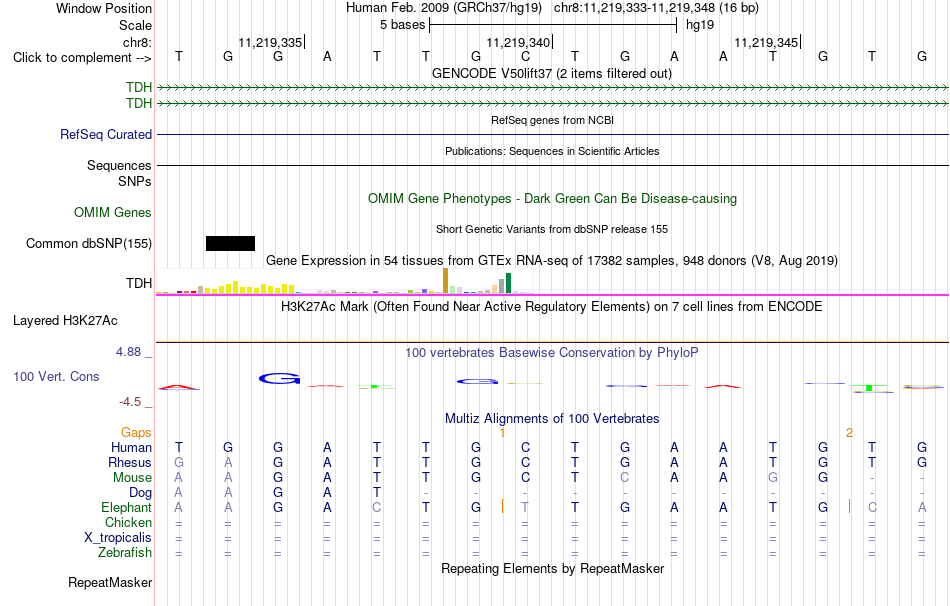The height and width of the screenshot is (606, 950).
Task: Click the Human species alignment row label
Action: 131,447
